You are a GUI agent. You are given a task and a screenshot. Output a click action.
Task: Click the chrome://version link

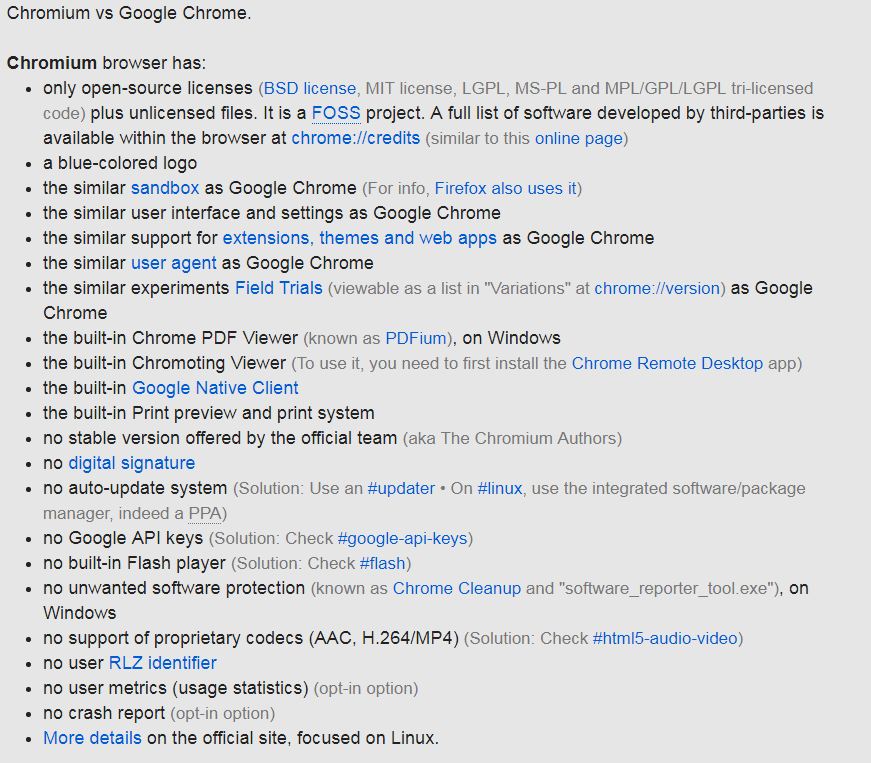pos(657,288)
